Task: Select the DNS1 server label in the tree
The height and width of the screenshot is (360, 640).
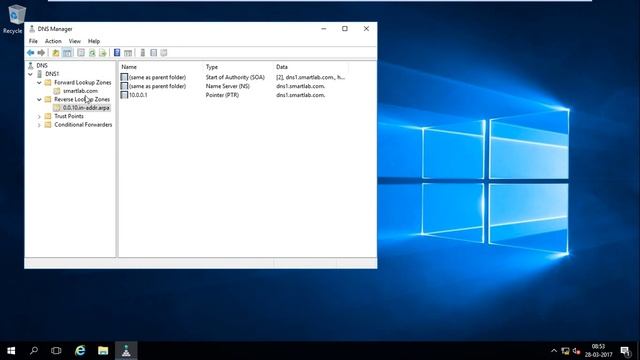Action: [x=52, y=74]
